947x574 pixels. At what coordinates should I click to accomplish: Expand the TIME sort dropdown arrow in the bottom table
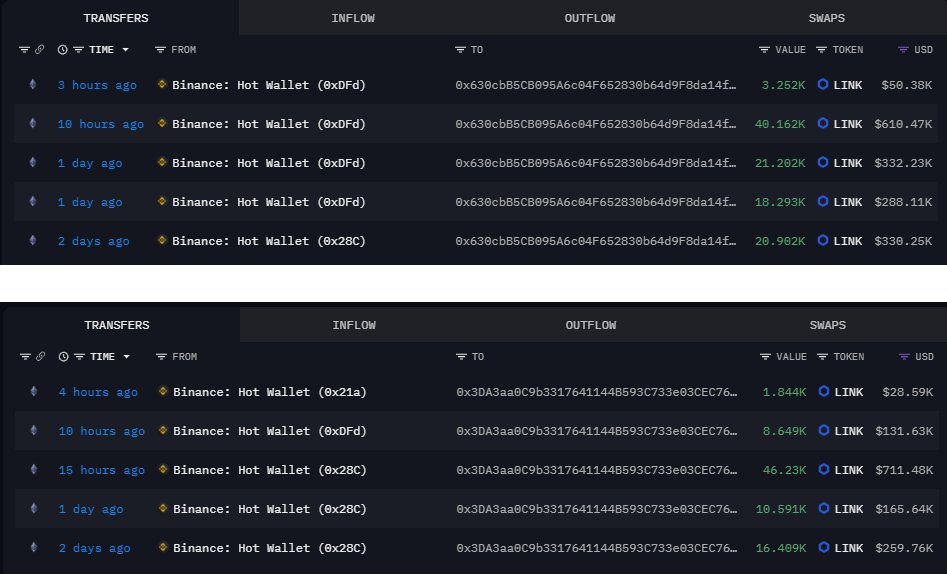(x=125, y=356)
